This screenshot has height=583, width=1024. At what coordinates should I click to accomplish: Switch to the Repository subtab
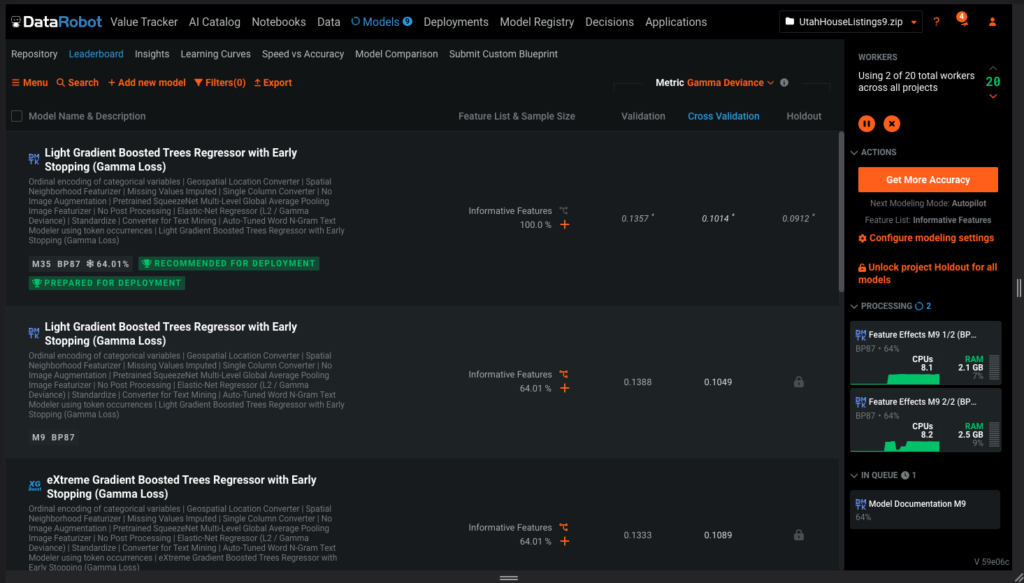(34, 54)
